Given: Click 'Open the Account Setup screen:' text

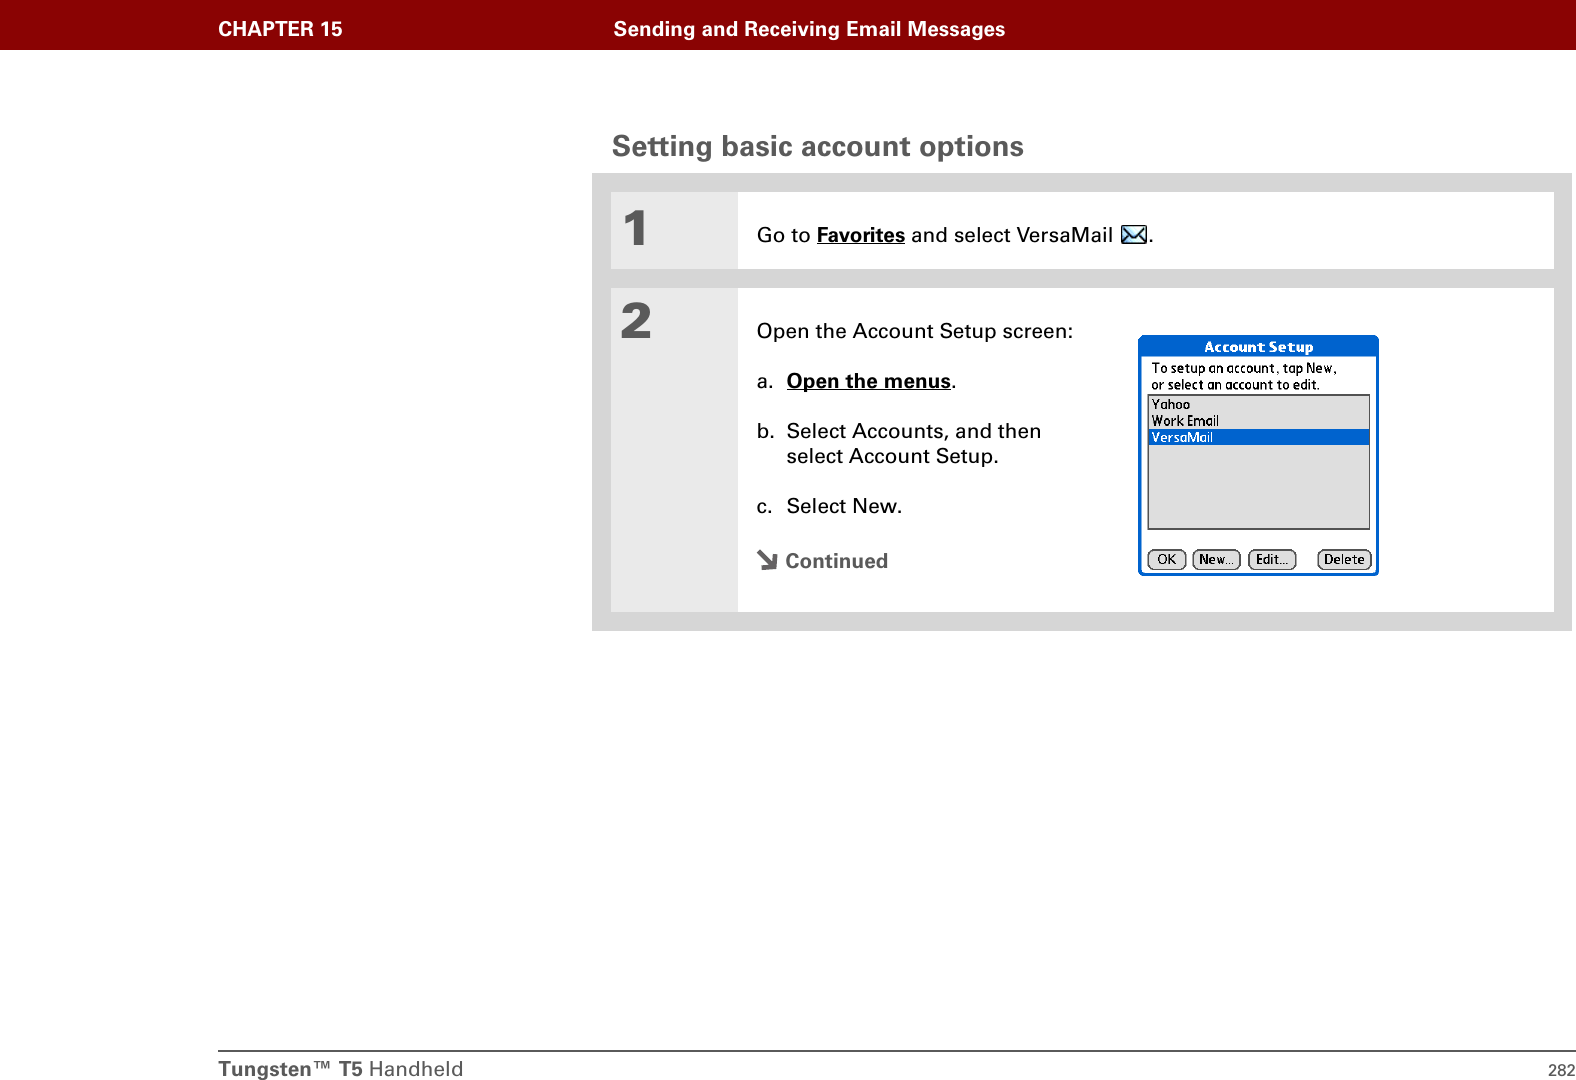Looking at the screenshot, I should click(914, 331).
